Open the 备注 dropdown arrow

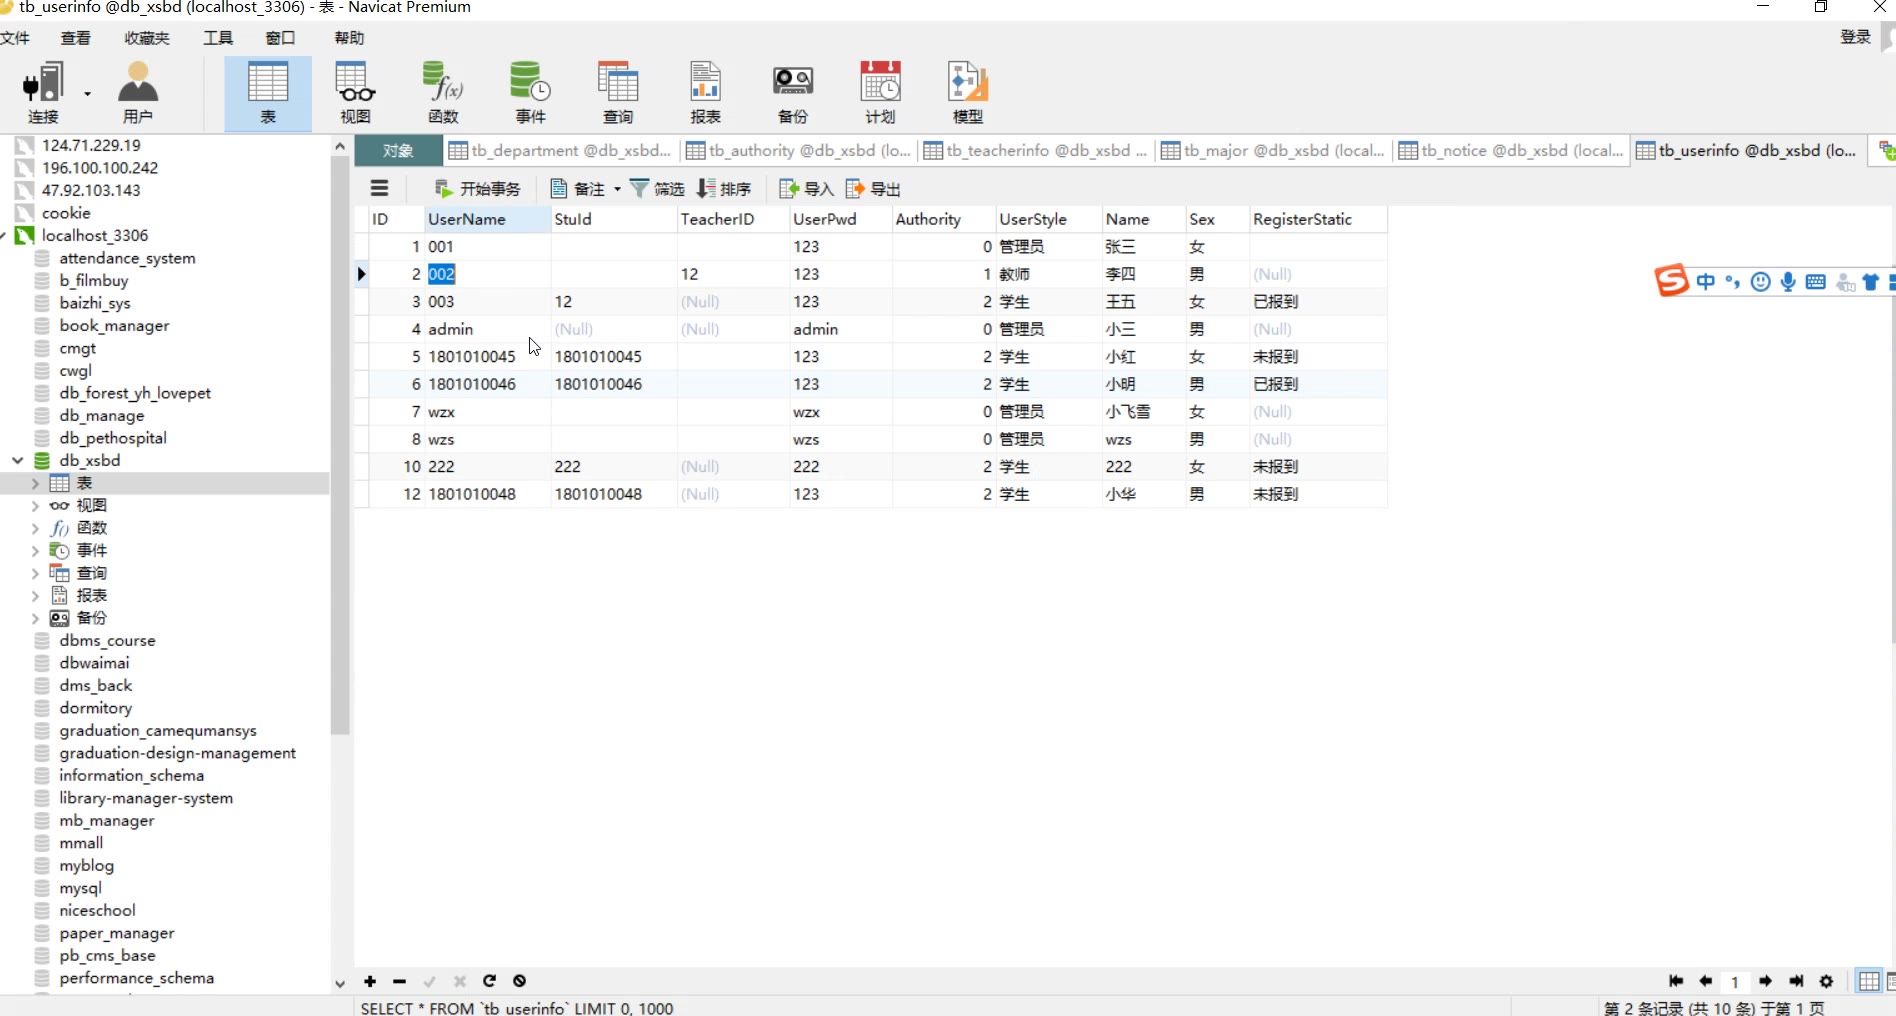[x=617, y=189]
